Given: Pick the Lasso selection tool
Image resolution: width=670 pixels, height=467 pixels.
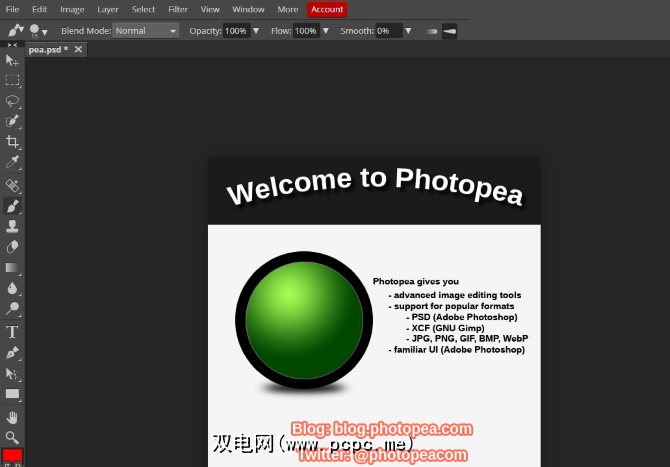Looking at the screenshot, I should 12,101.
